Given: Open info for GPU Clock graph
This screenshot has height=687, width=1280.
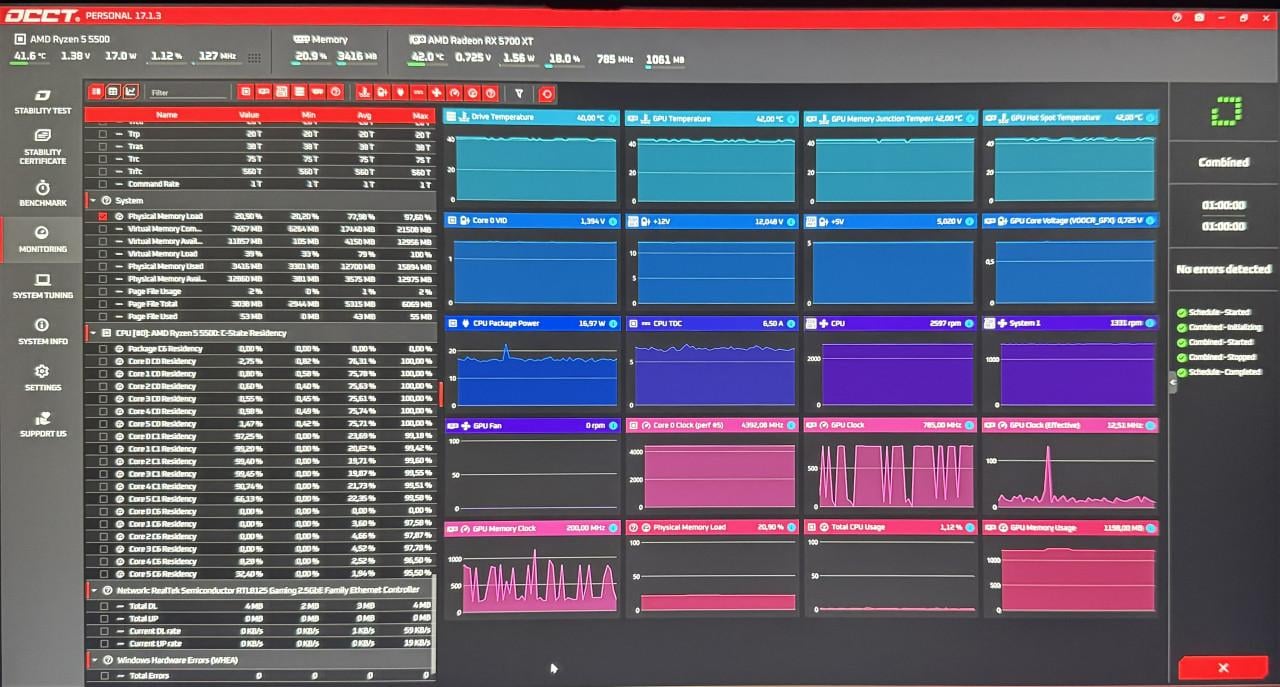Looking at the screenshot, I should (x=971, y=426).
